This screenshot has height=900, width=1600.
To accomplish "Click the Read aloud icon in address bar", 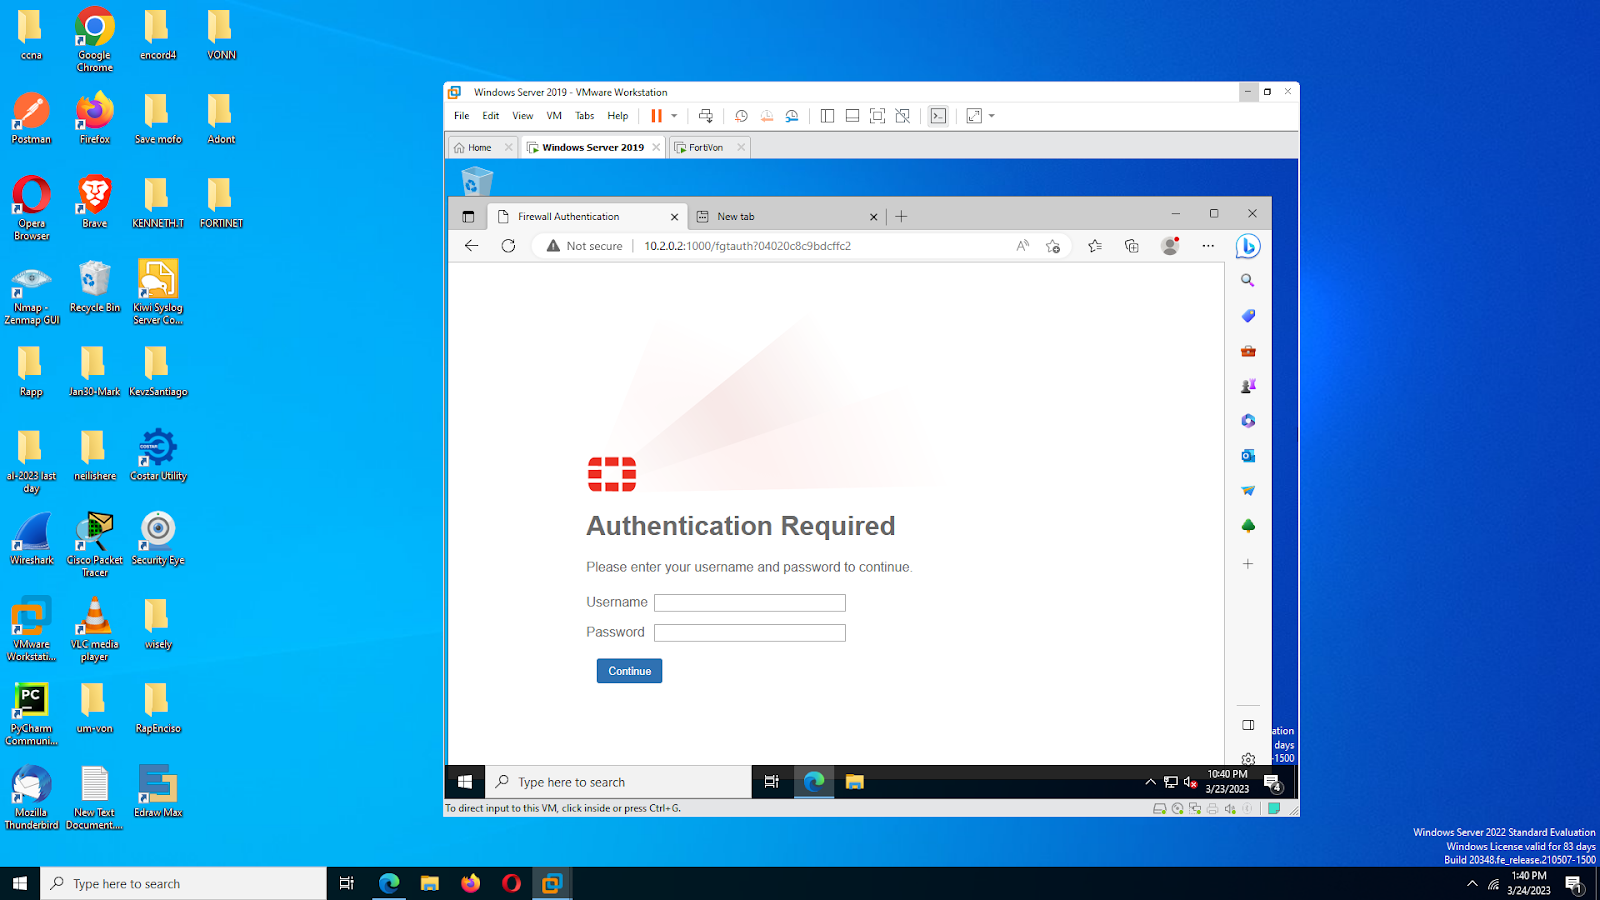I will coord(1022,246).
